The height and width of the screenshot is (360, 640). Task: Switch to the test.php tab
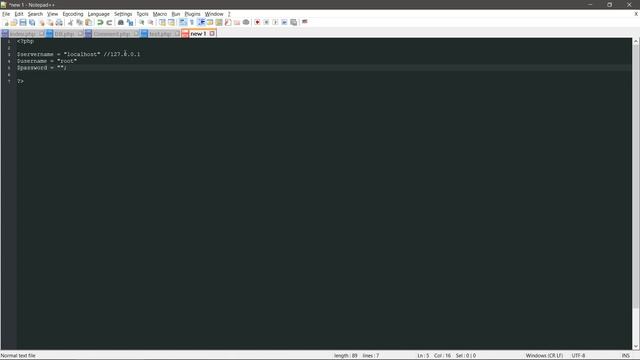tap(160, 34)
